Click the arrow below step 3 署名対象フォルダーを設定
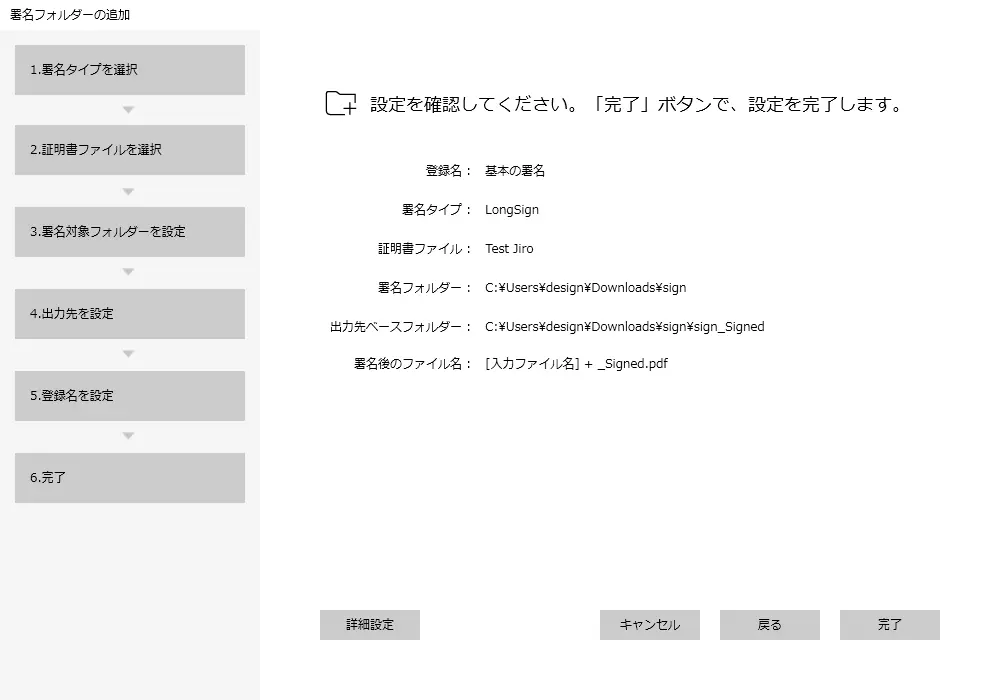1000x700 pixels. coord(128,272)
